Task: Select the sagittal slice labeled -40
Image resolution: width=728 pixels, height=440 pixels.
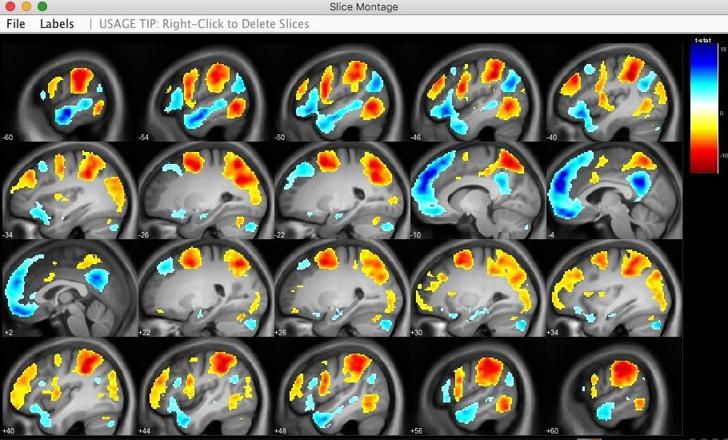Action: [613, 92]
